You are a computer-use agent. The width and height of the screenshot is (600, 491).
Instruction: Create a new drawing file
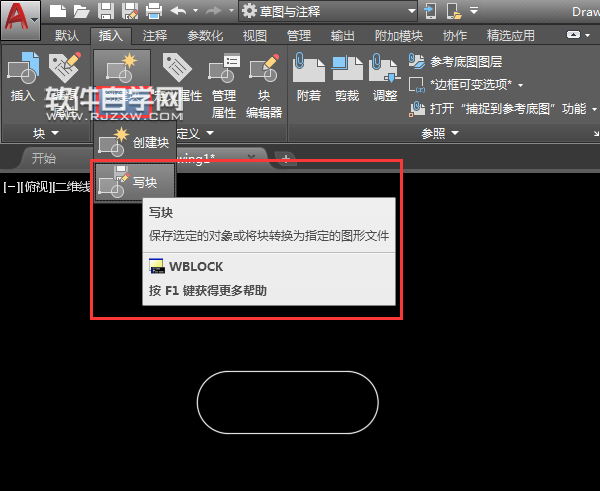58,11
